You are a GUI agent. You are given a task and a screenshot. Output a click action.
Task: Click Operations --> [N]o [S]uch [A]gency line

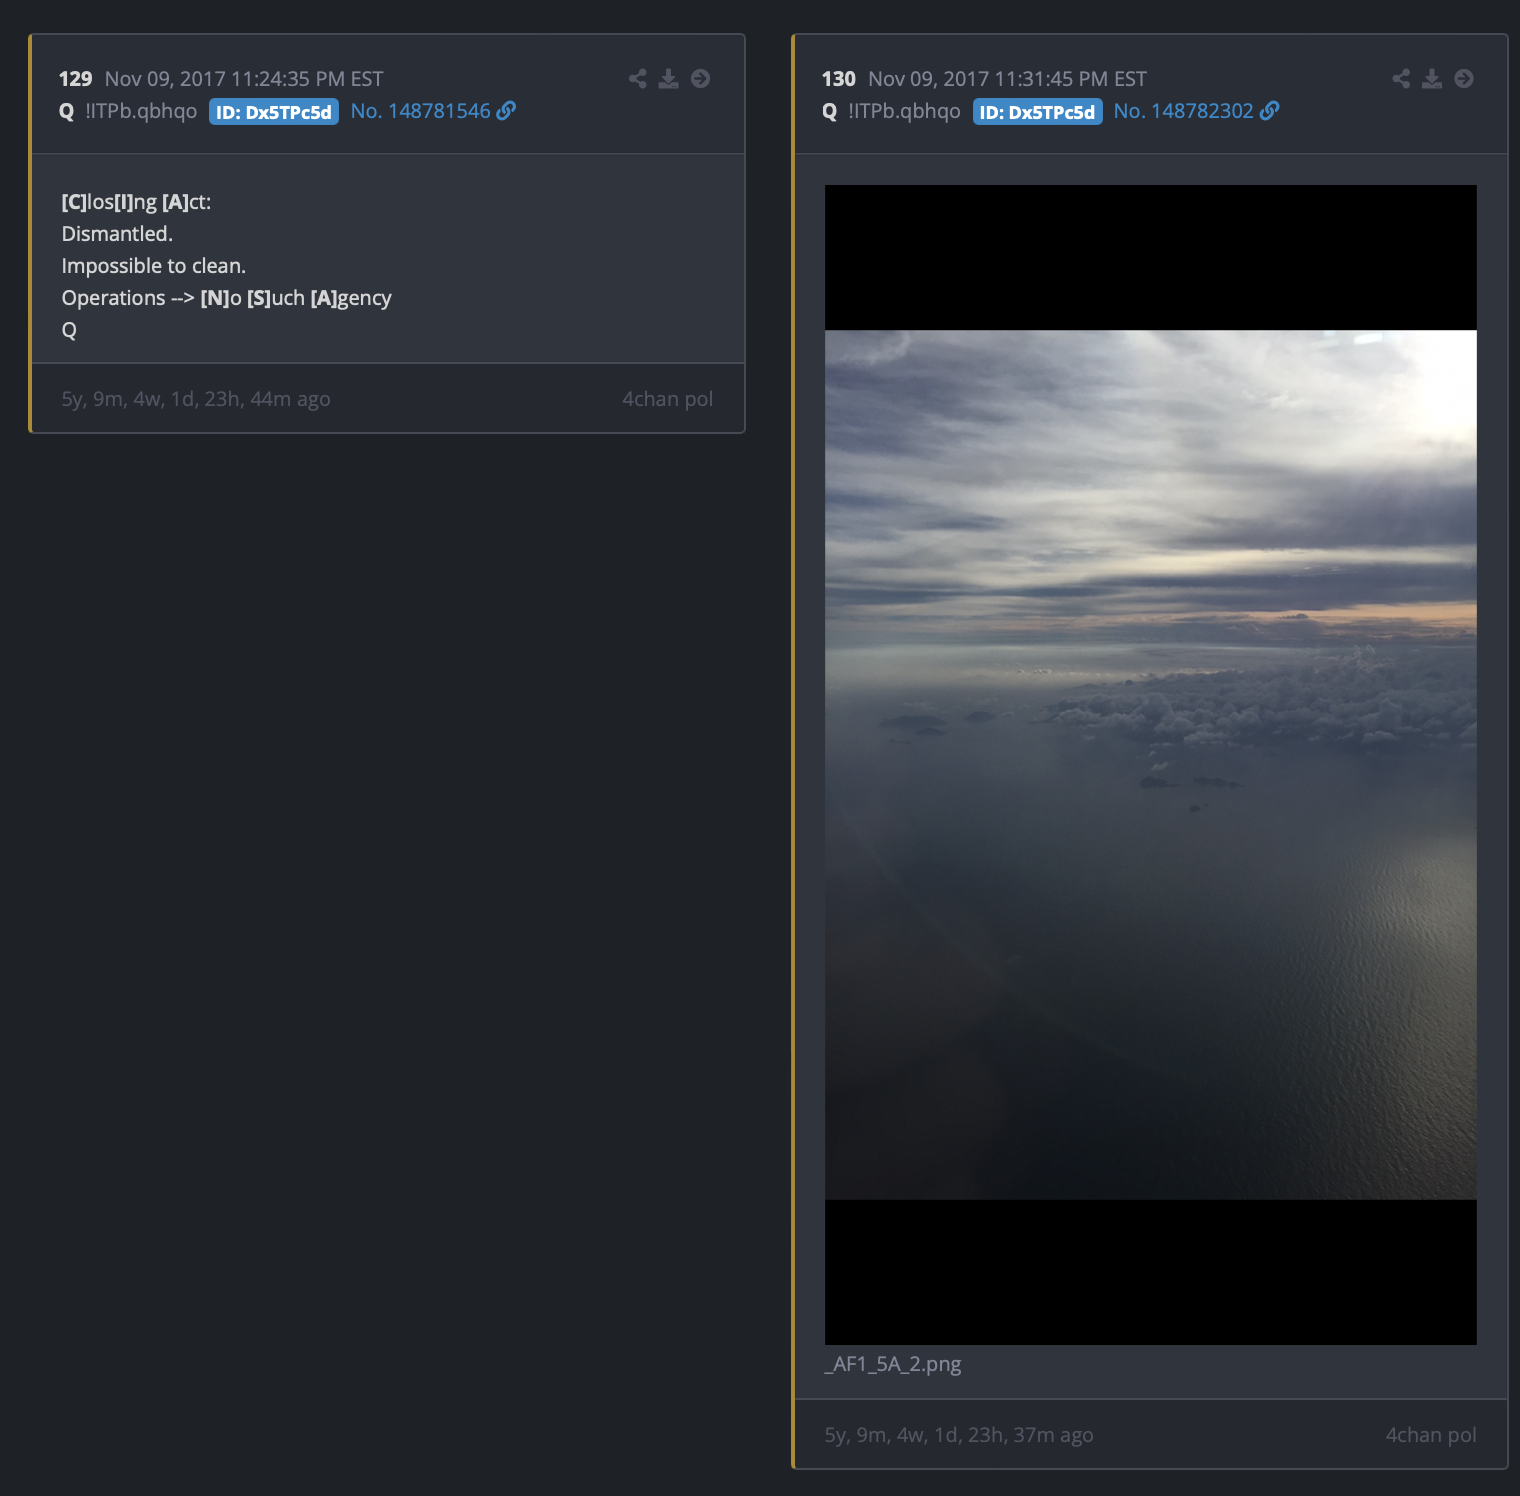[226, 298]
